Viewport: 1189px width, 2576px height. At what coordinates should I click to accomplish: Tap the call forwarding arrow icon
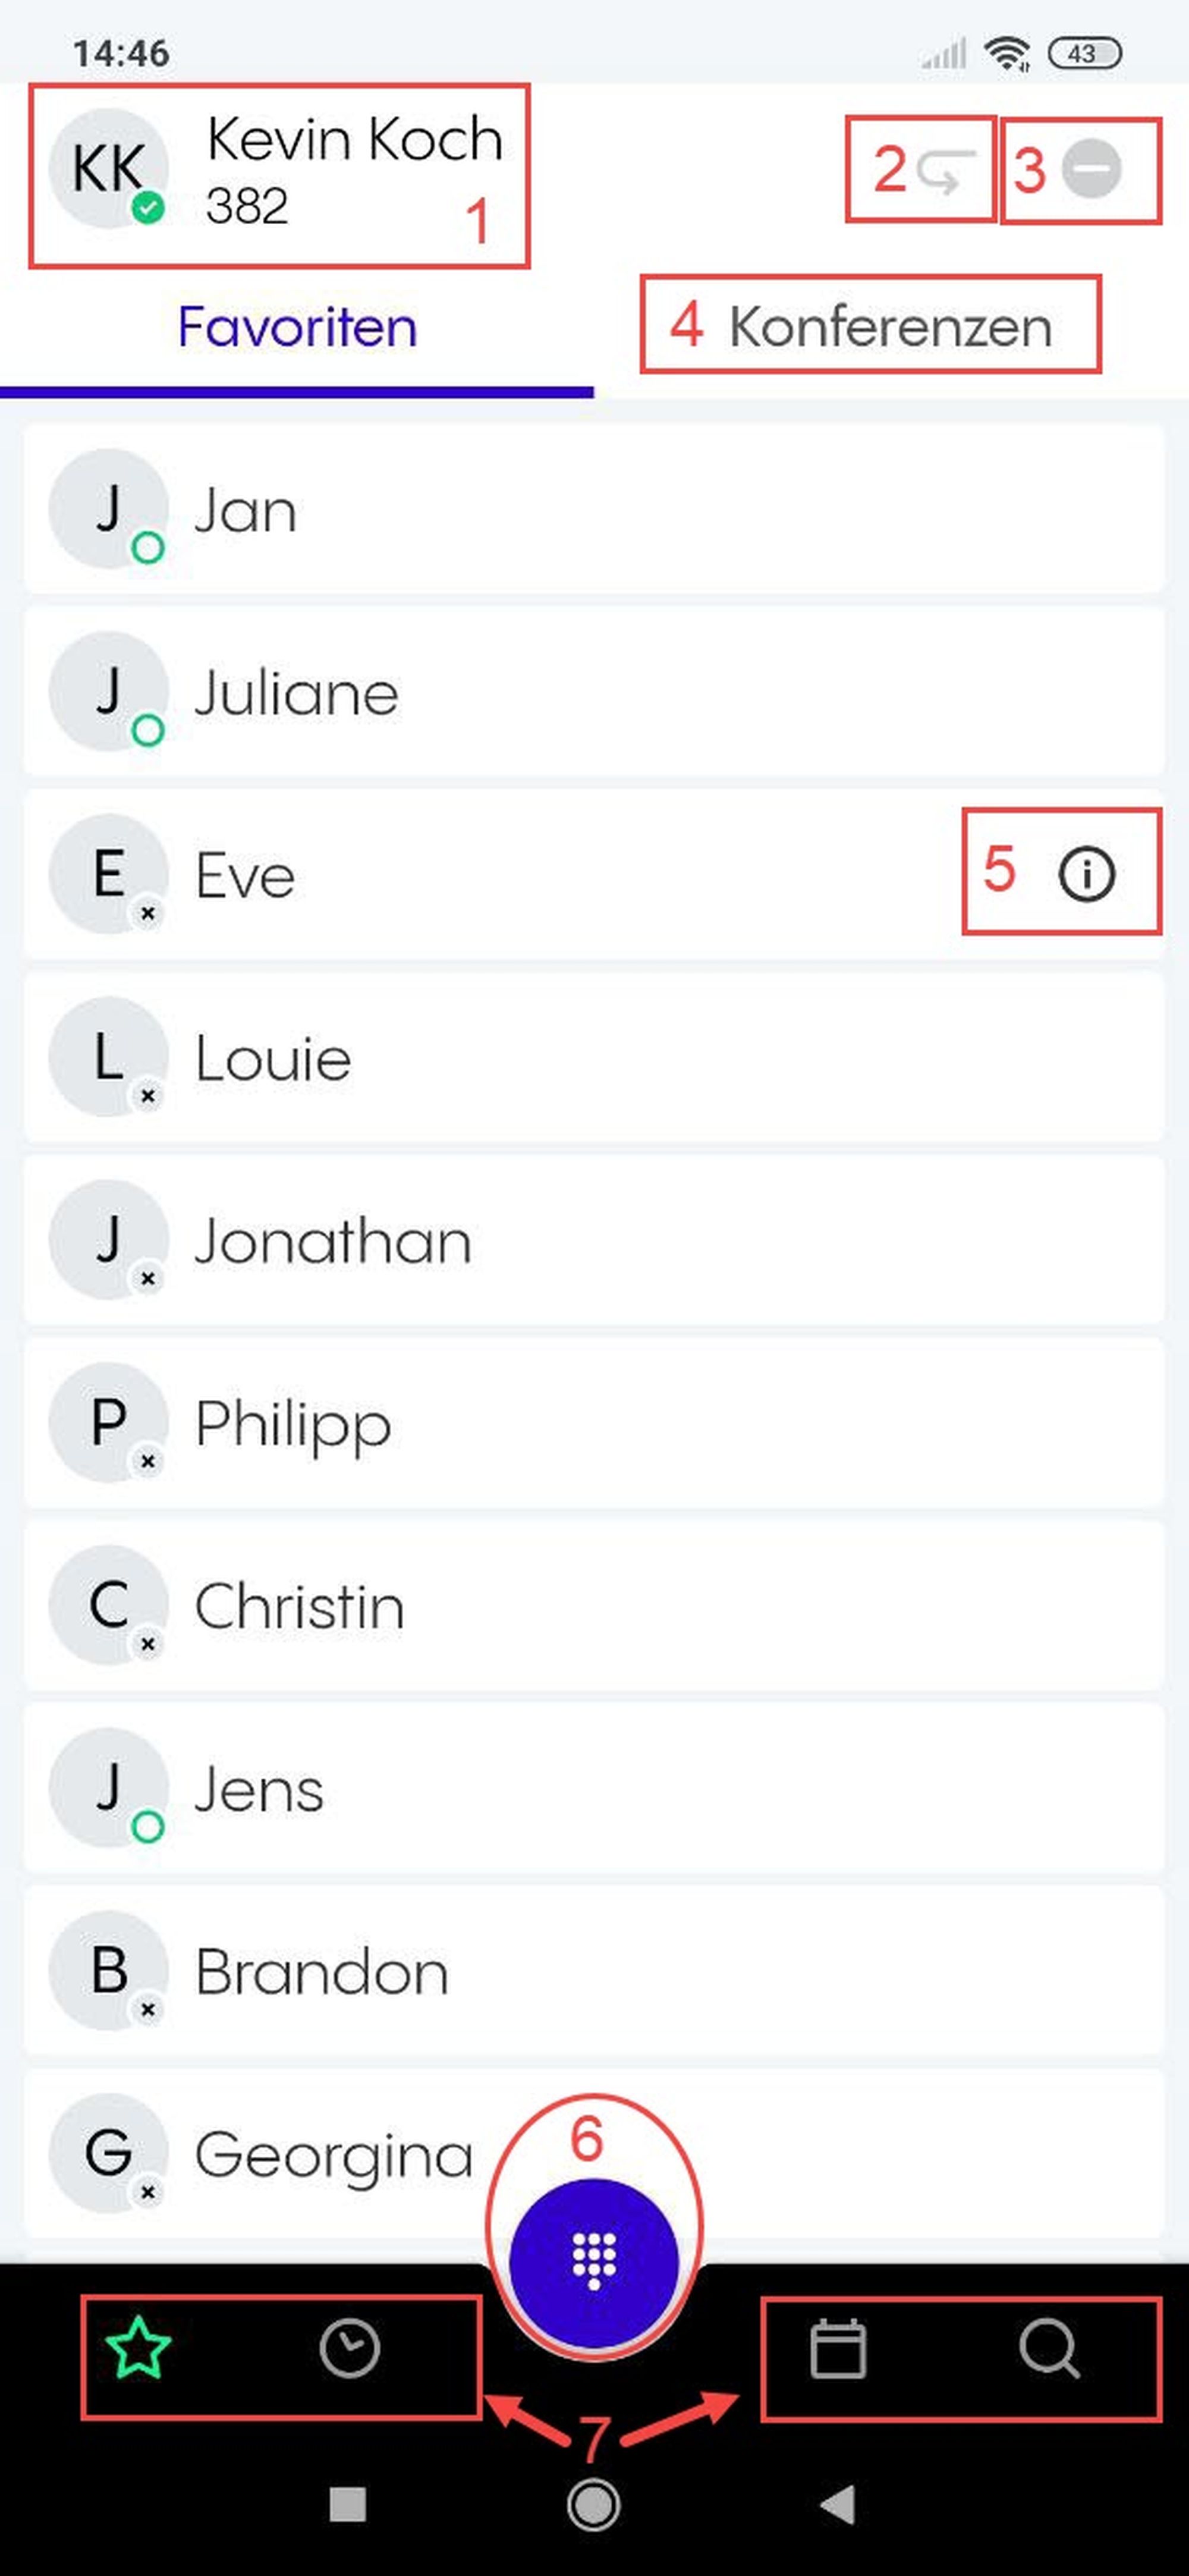tap(945, 170)
